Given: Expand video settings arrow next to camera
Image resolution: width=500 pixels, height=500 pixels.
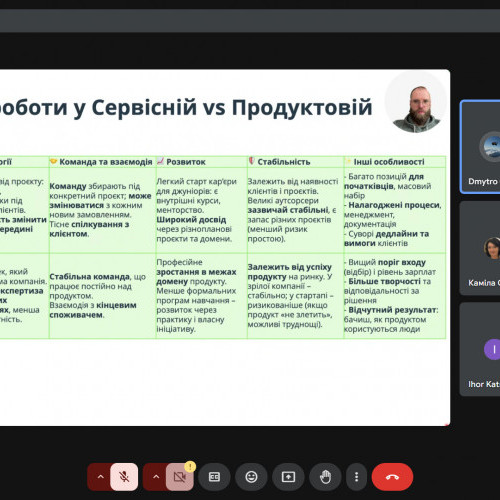Looking at the screenshot, I should 156,477.
